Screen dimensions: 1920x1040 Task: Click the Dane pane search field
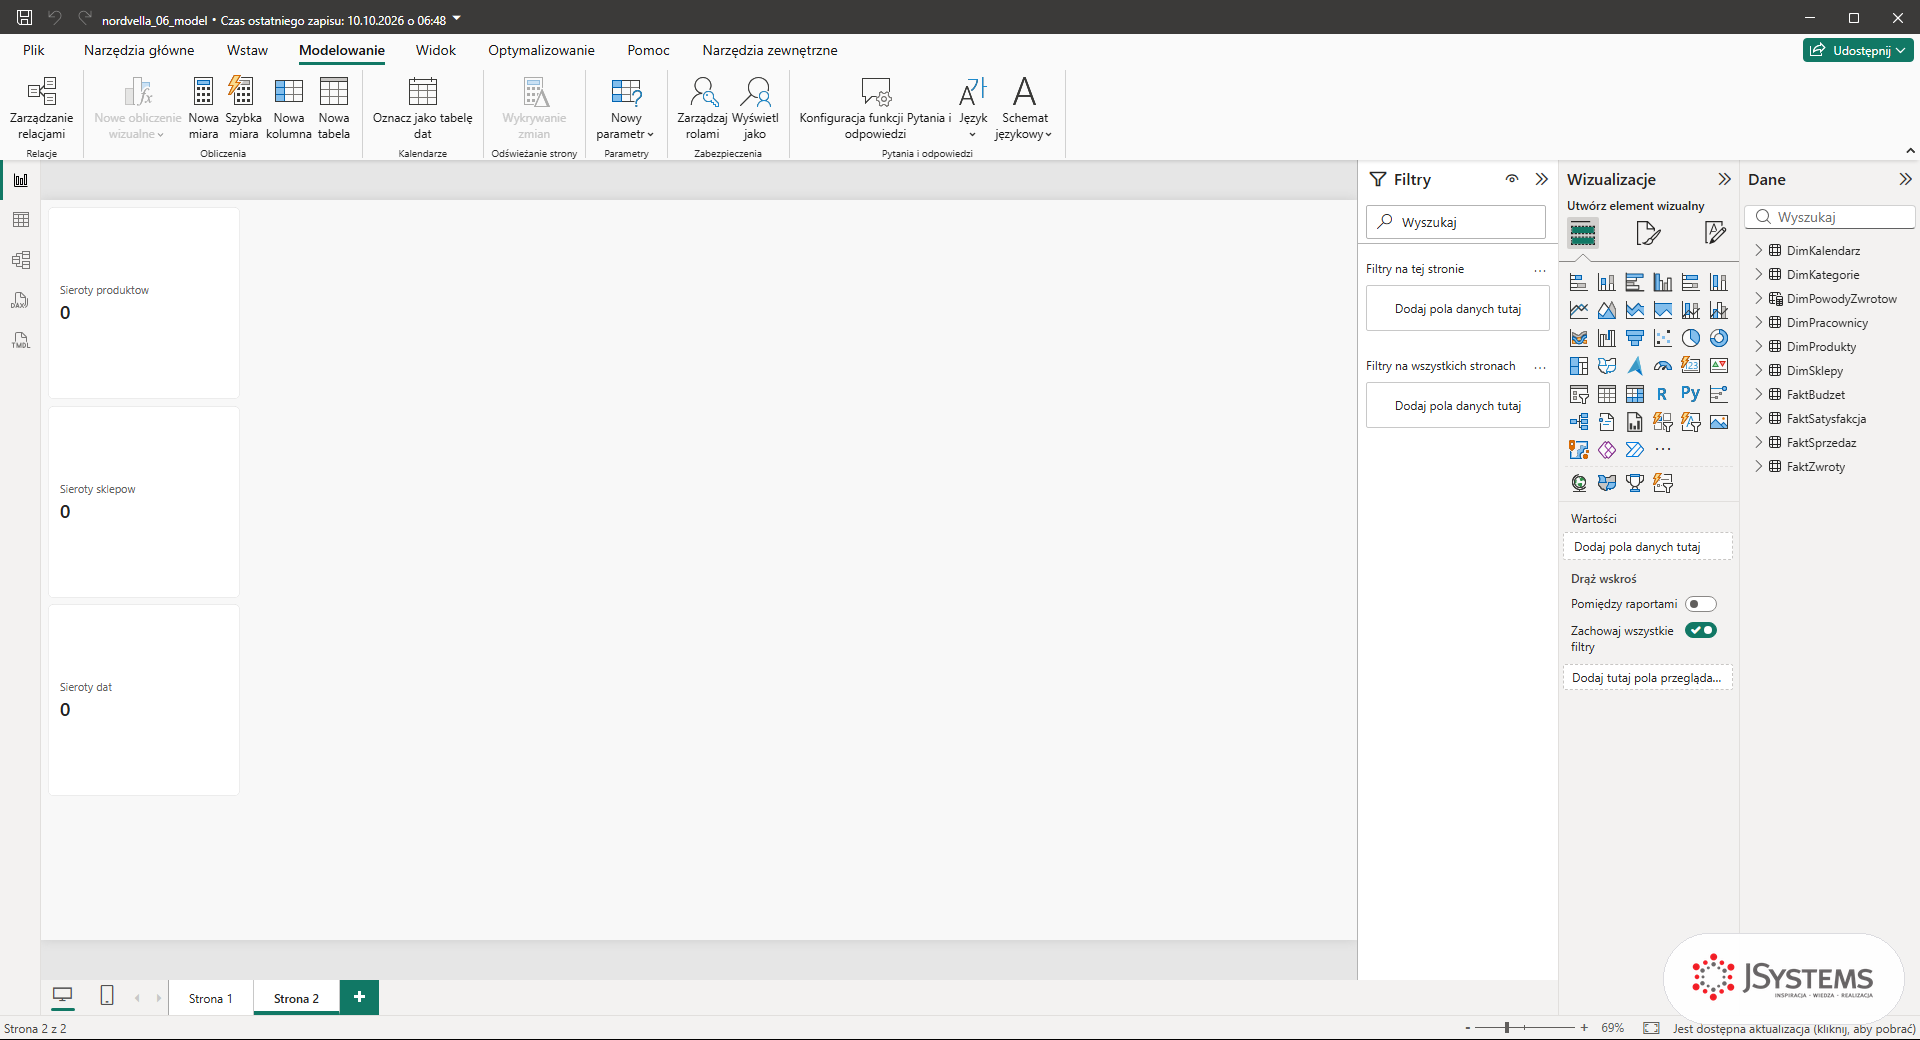[x=1830, y=217]
